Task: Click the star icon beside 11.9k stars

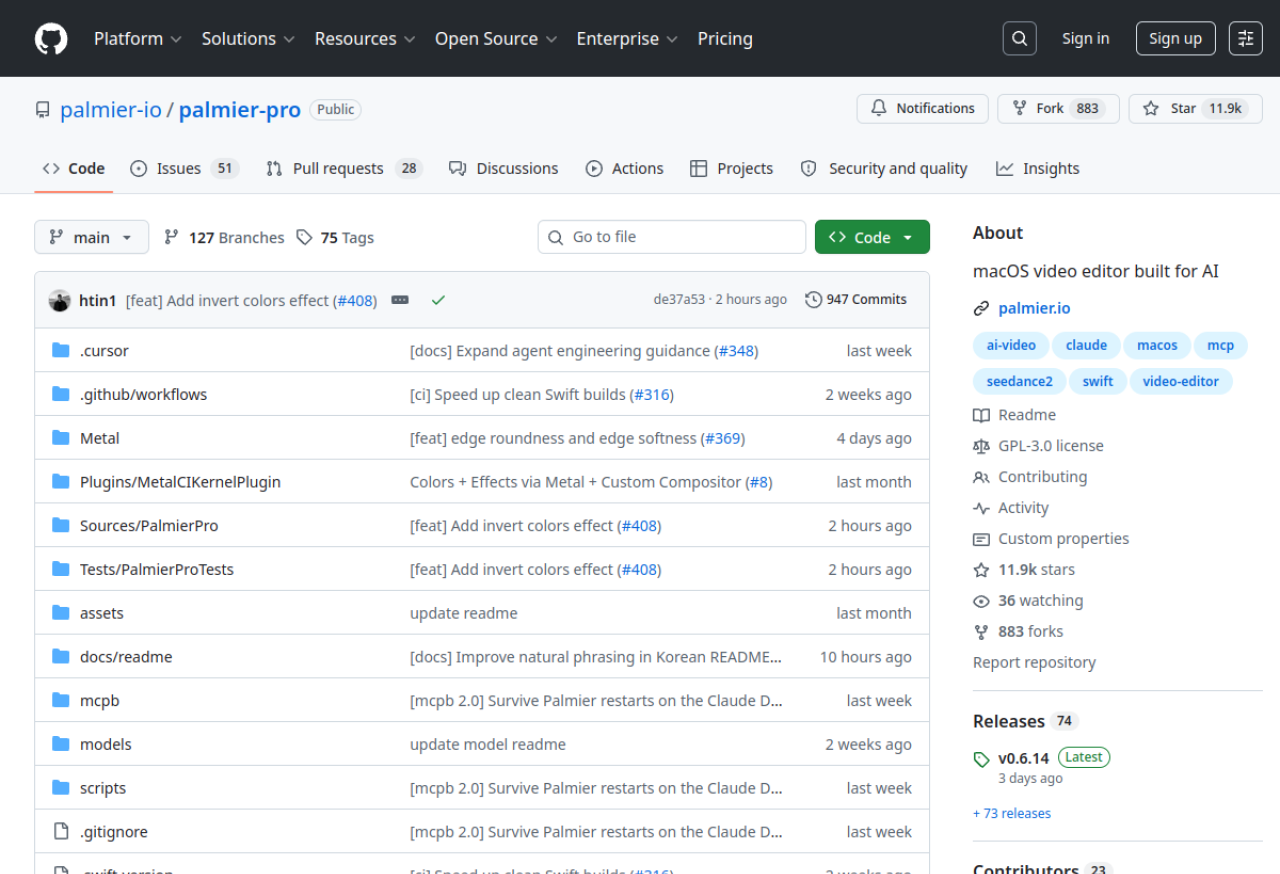Action: click(x=981, y=570)
